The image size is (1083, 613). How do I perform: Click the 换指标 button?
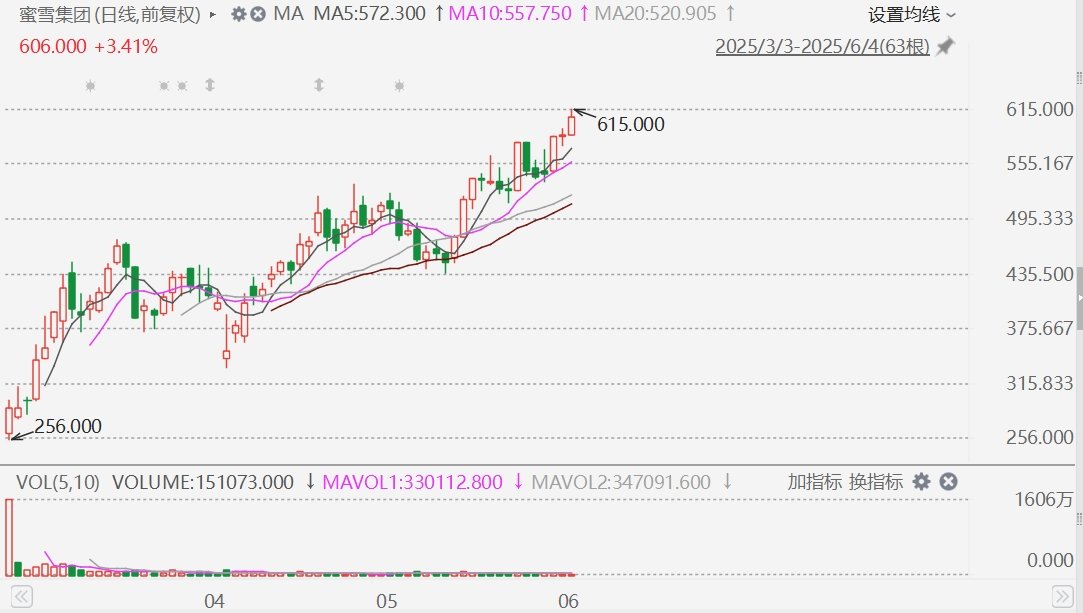(876, 481)
